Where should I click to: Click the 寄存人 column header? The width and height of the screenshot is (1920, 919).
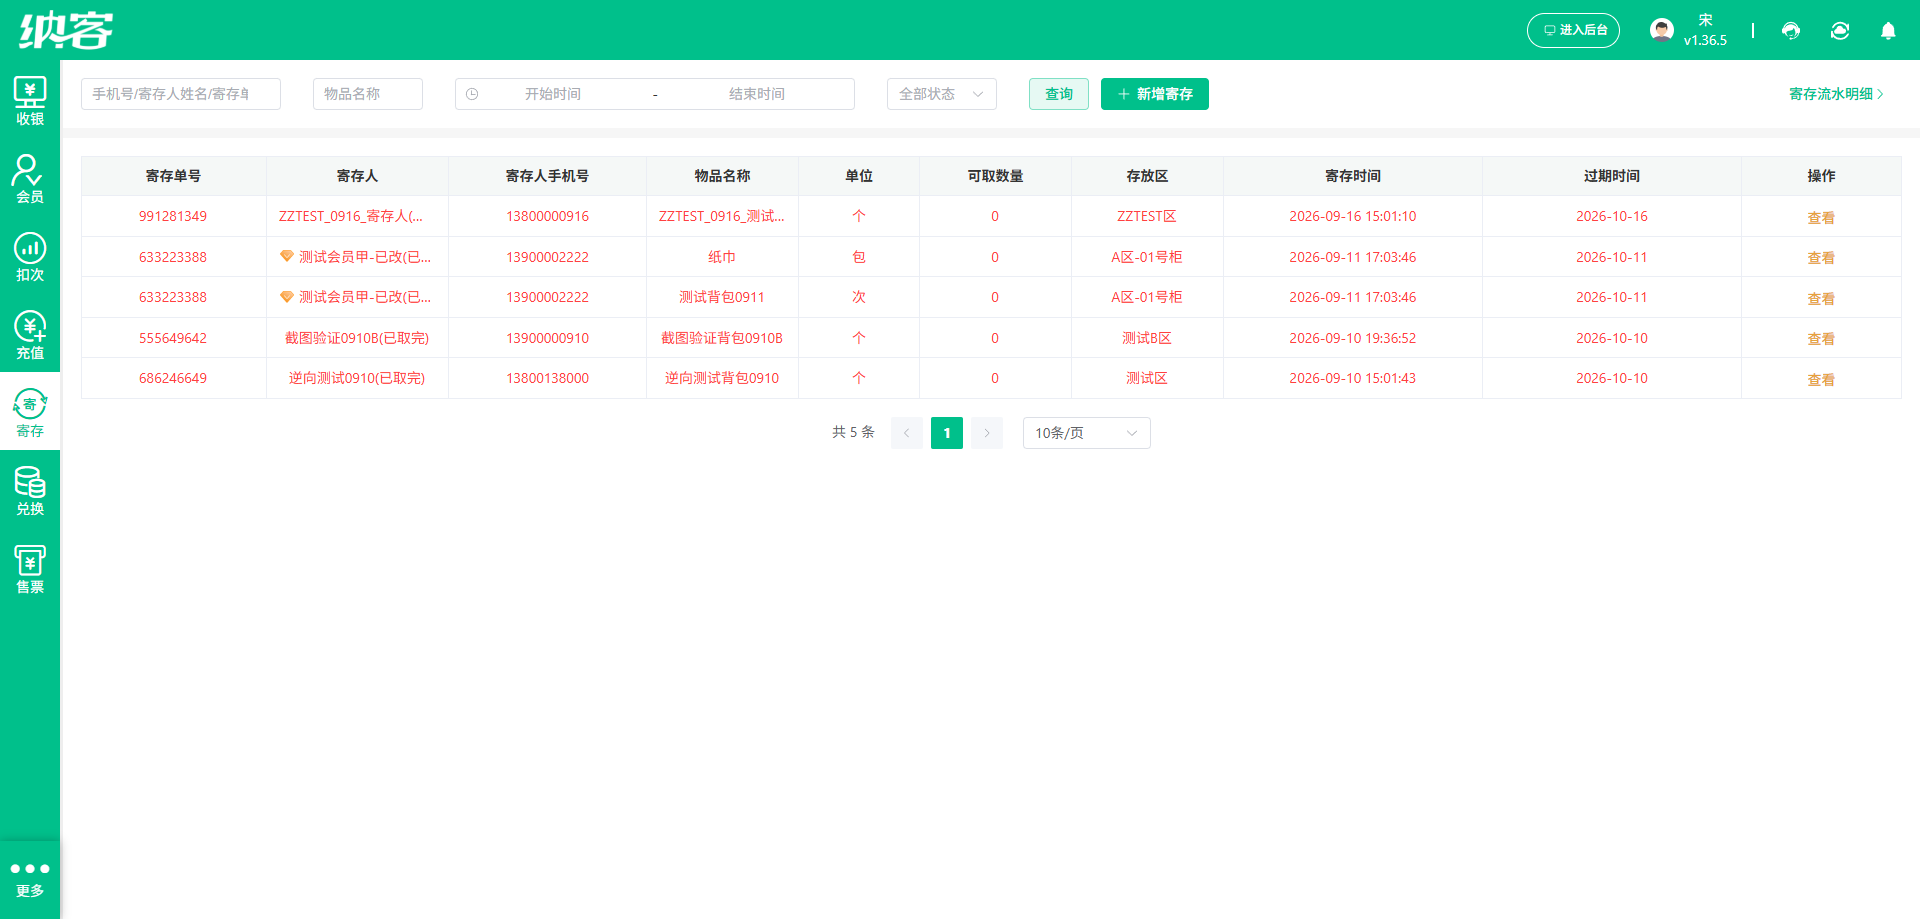(357, 176)
